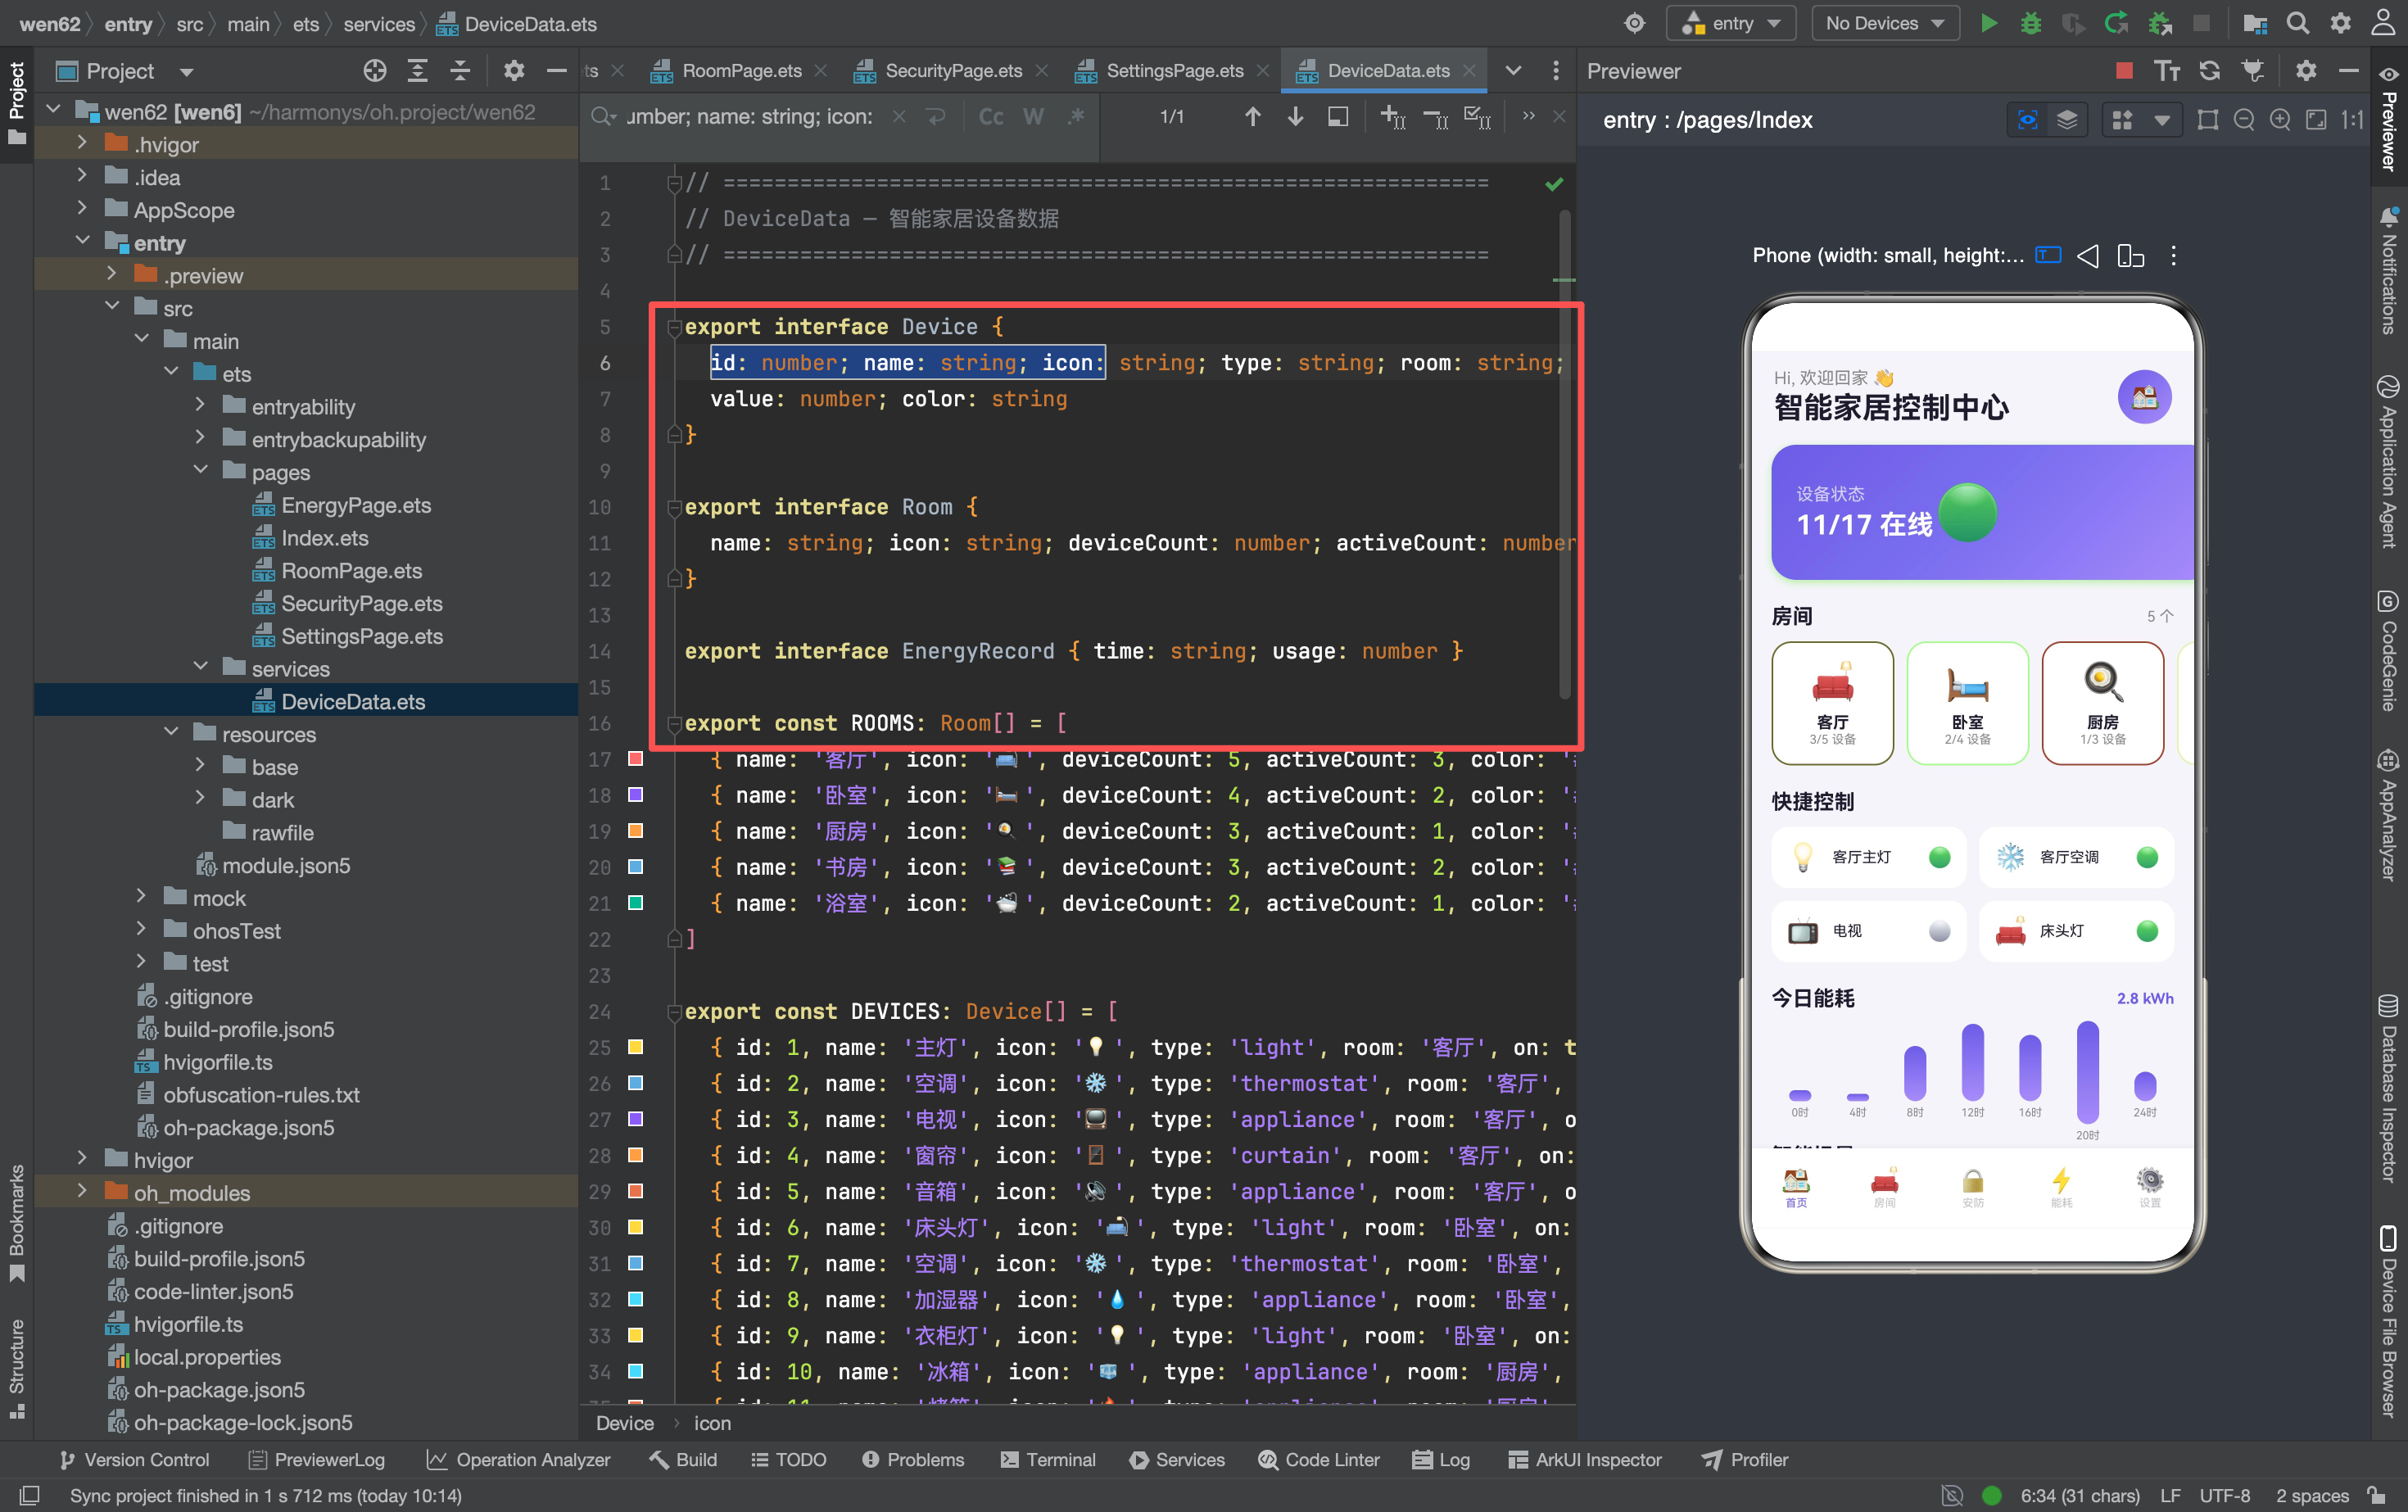
Task: Open Index.ets in the pages folder
Action: point(324,538)
